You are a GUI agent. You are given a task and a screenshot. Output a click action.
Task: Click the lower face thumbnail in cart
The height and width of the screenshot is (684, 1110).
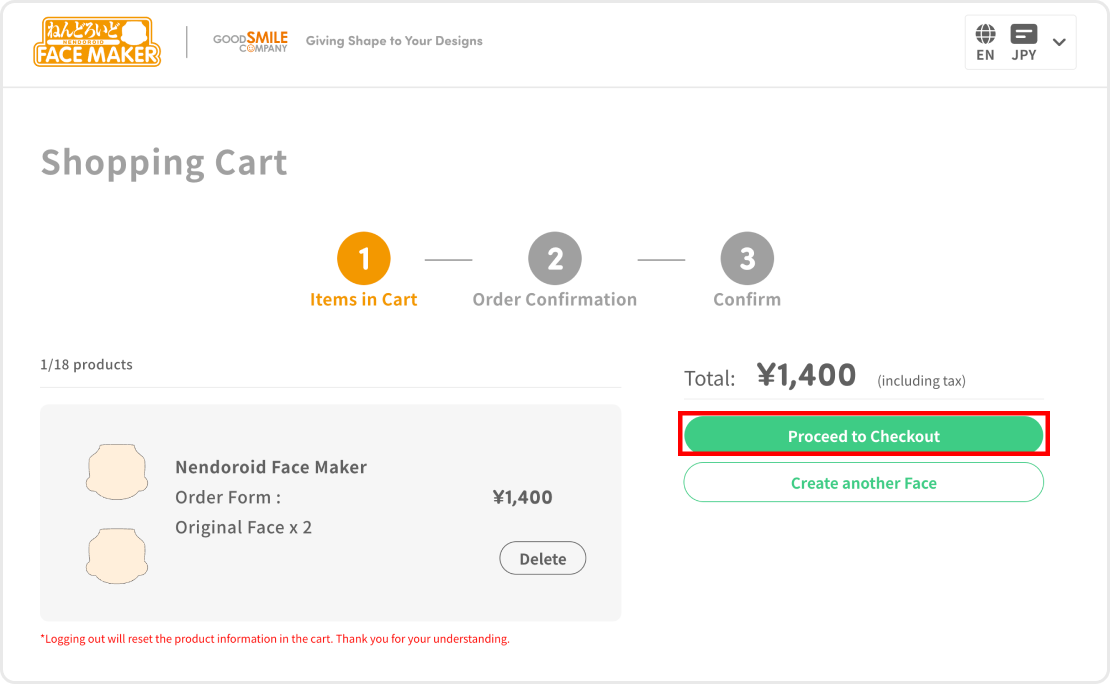pyautogui.click(x=117, y=556)
